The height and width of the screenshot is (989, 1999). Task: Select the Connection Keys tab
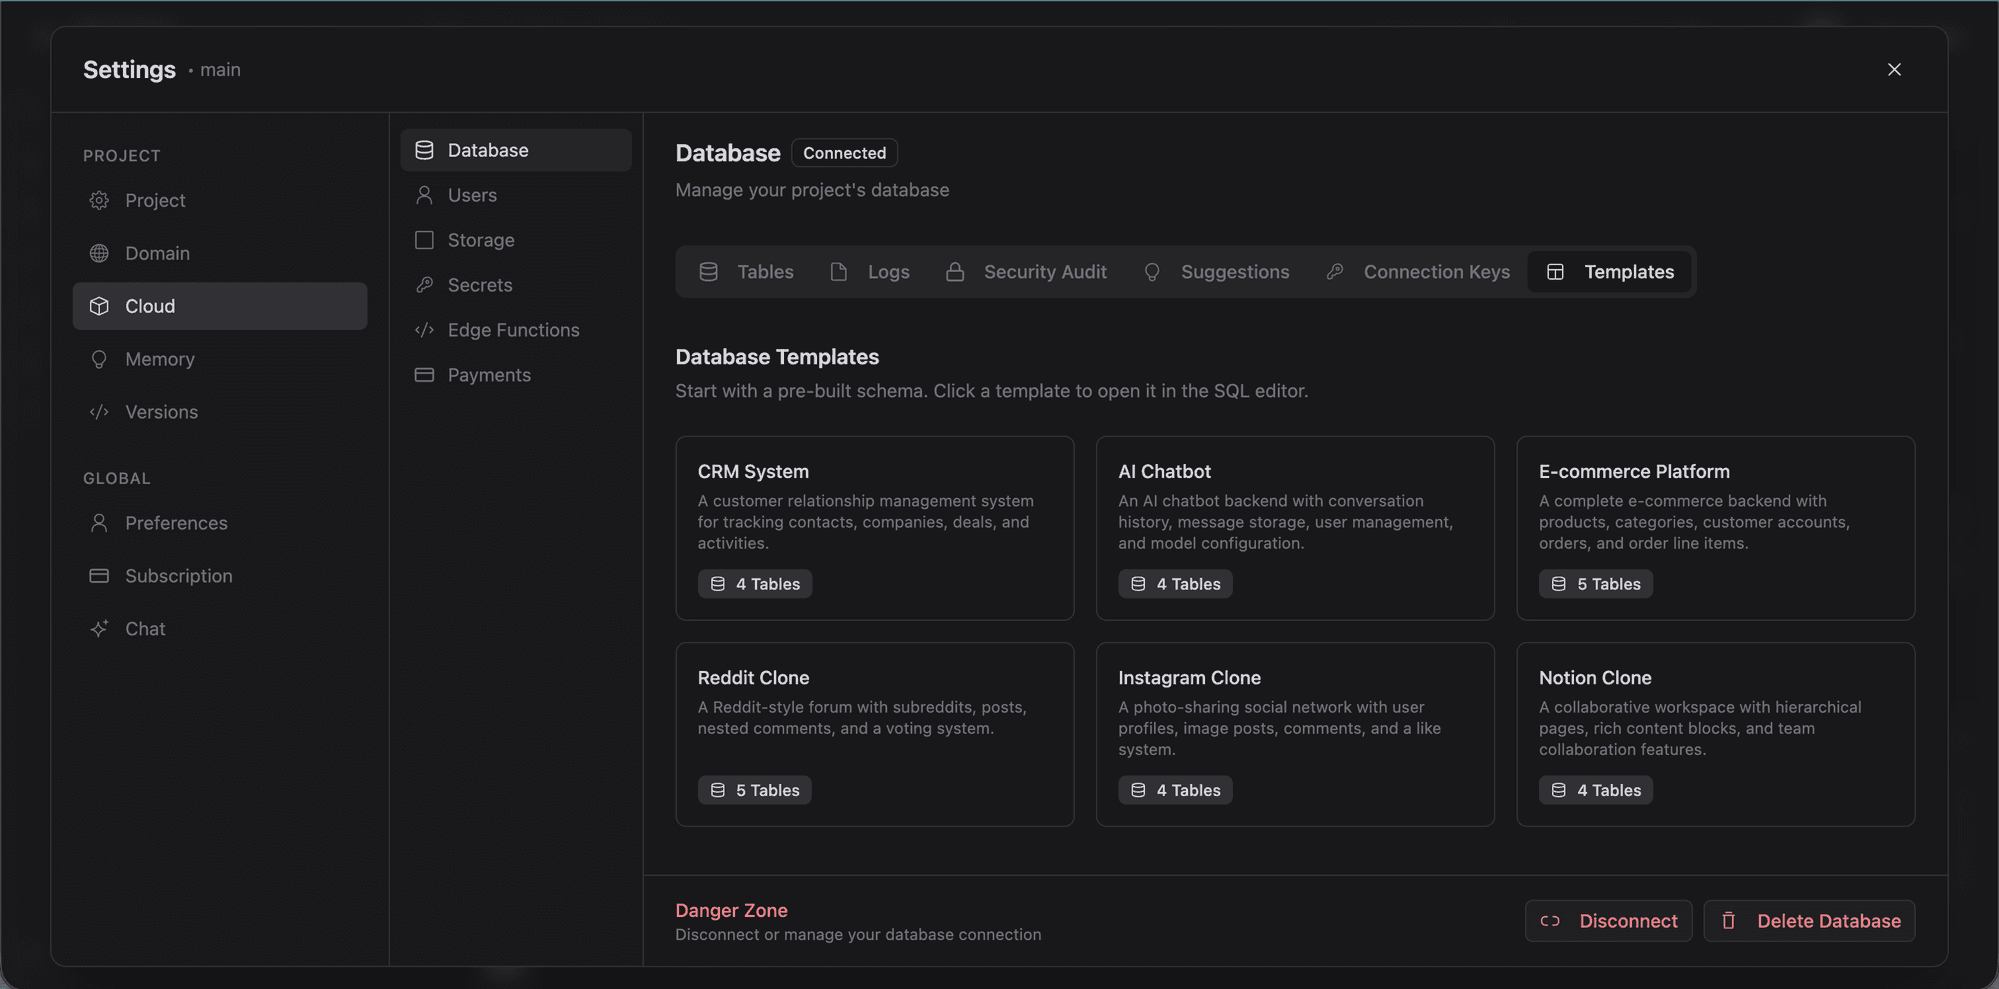pos(1418,271)
